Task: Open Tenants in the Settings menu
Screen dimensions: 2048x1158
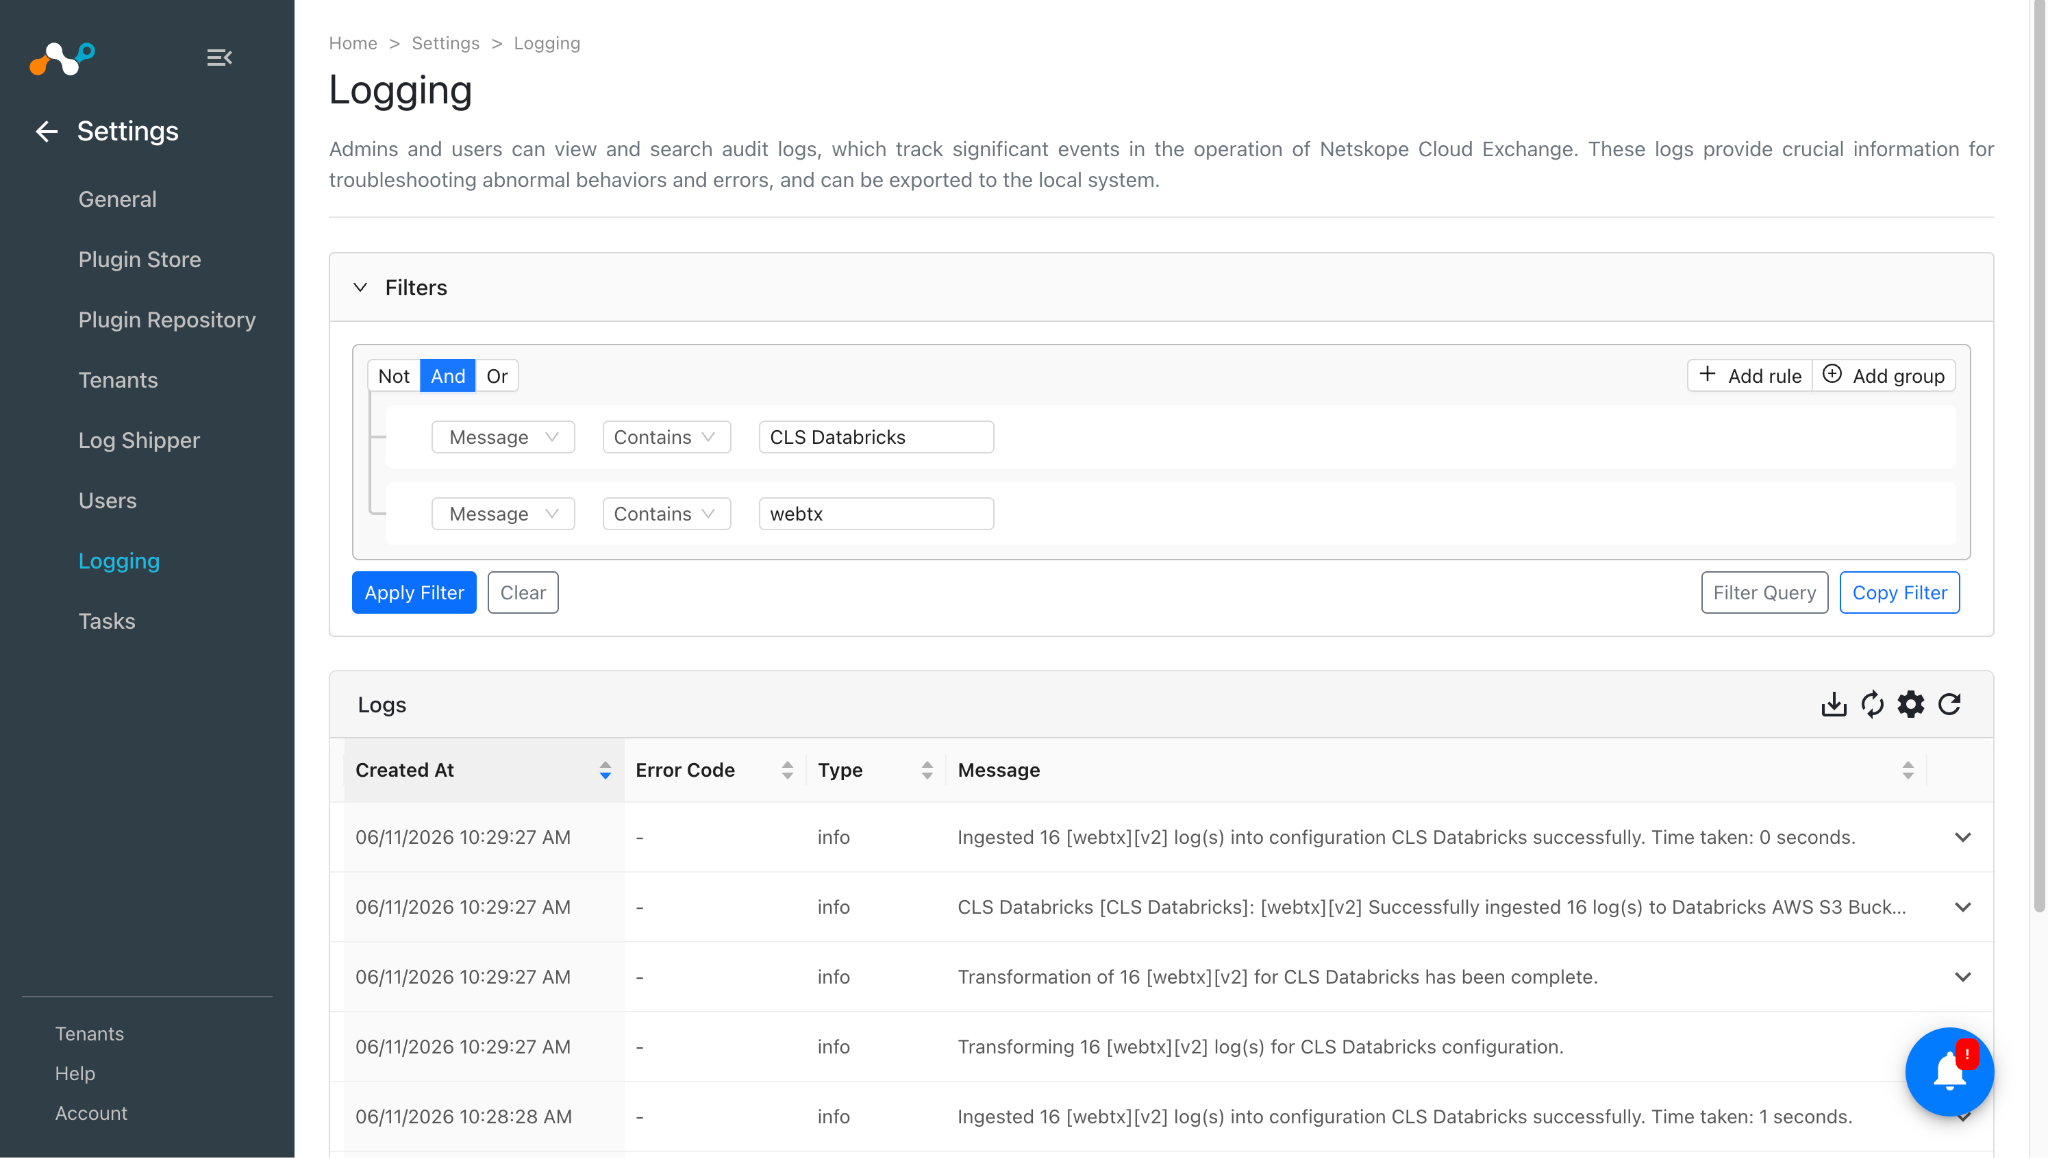Action: coord(118,380)
